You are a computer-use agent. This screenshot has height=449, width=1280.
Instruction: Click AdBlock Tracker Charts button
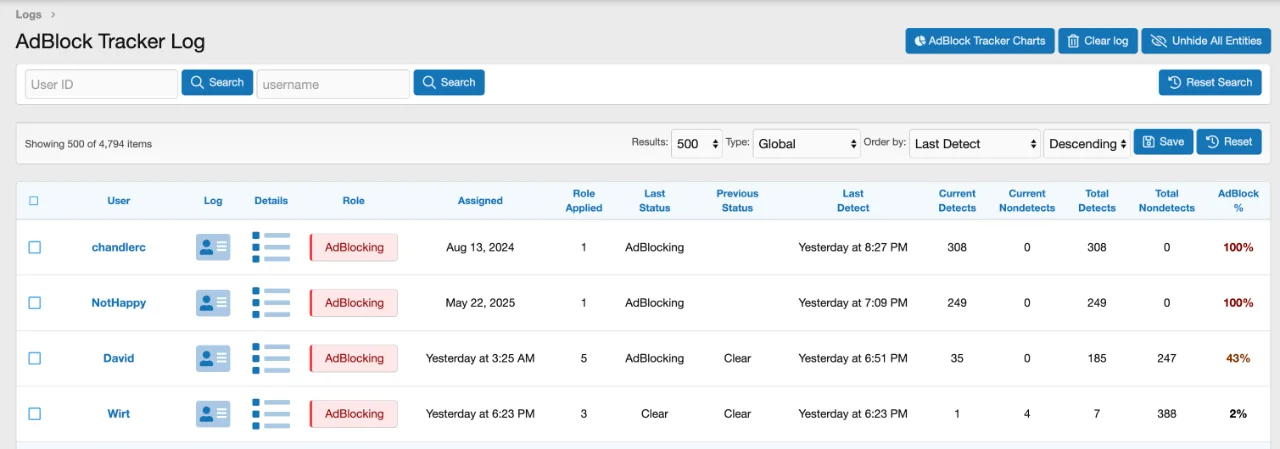coord(980,41)
